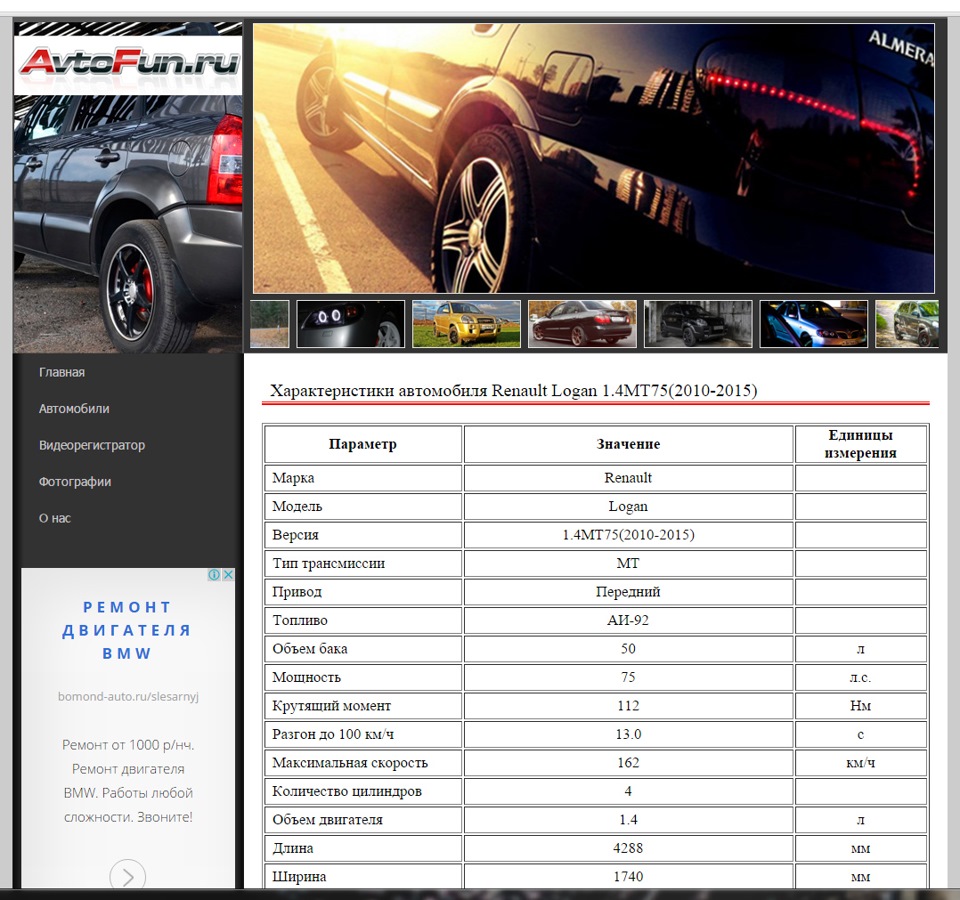Viewport: 960px width, 900px height.
Task: Click the value '75' for Мощность
Action: click(x=628, y=678)
